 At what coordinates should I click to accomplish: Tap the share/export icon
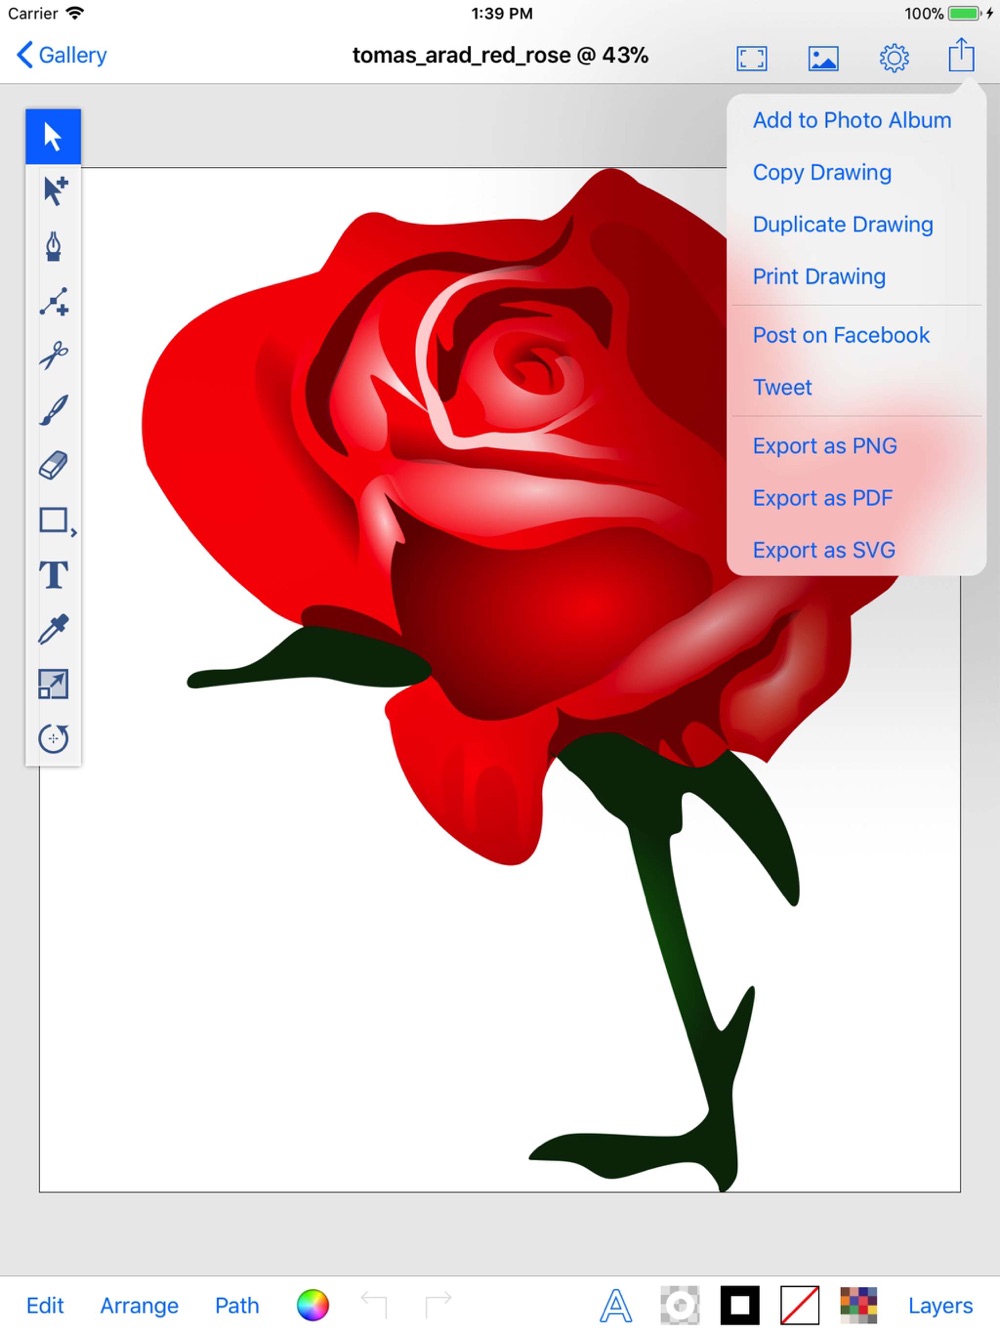[x=961, y=55]
